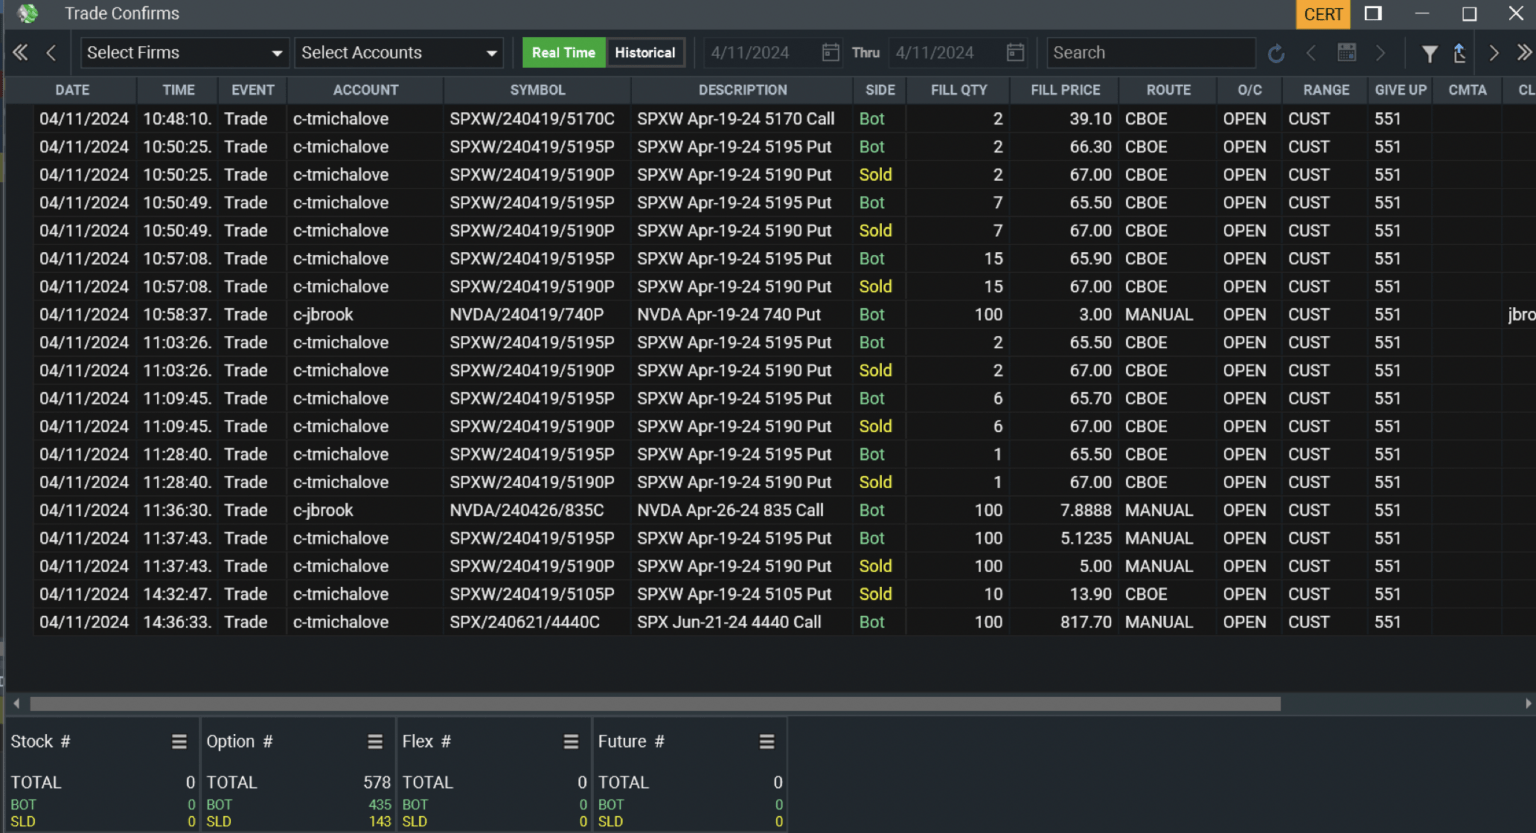Export trades using the upload icon
Image resolution: width=1536 pixels, height=833 pixels.
(x=1460, y=53)
